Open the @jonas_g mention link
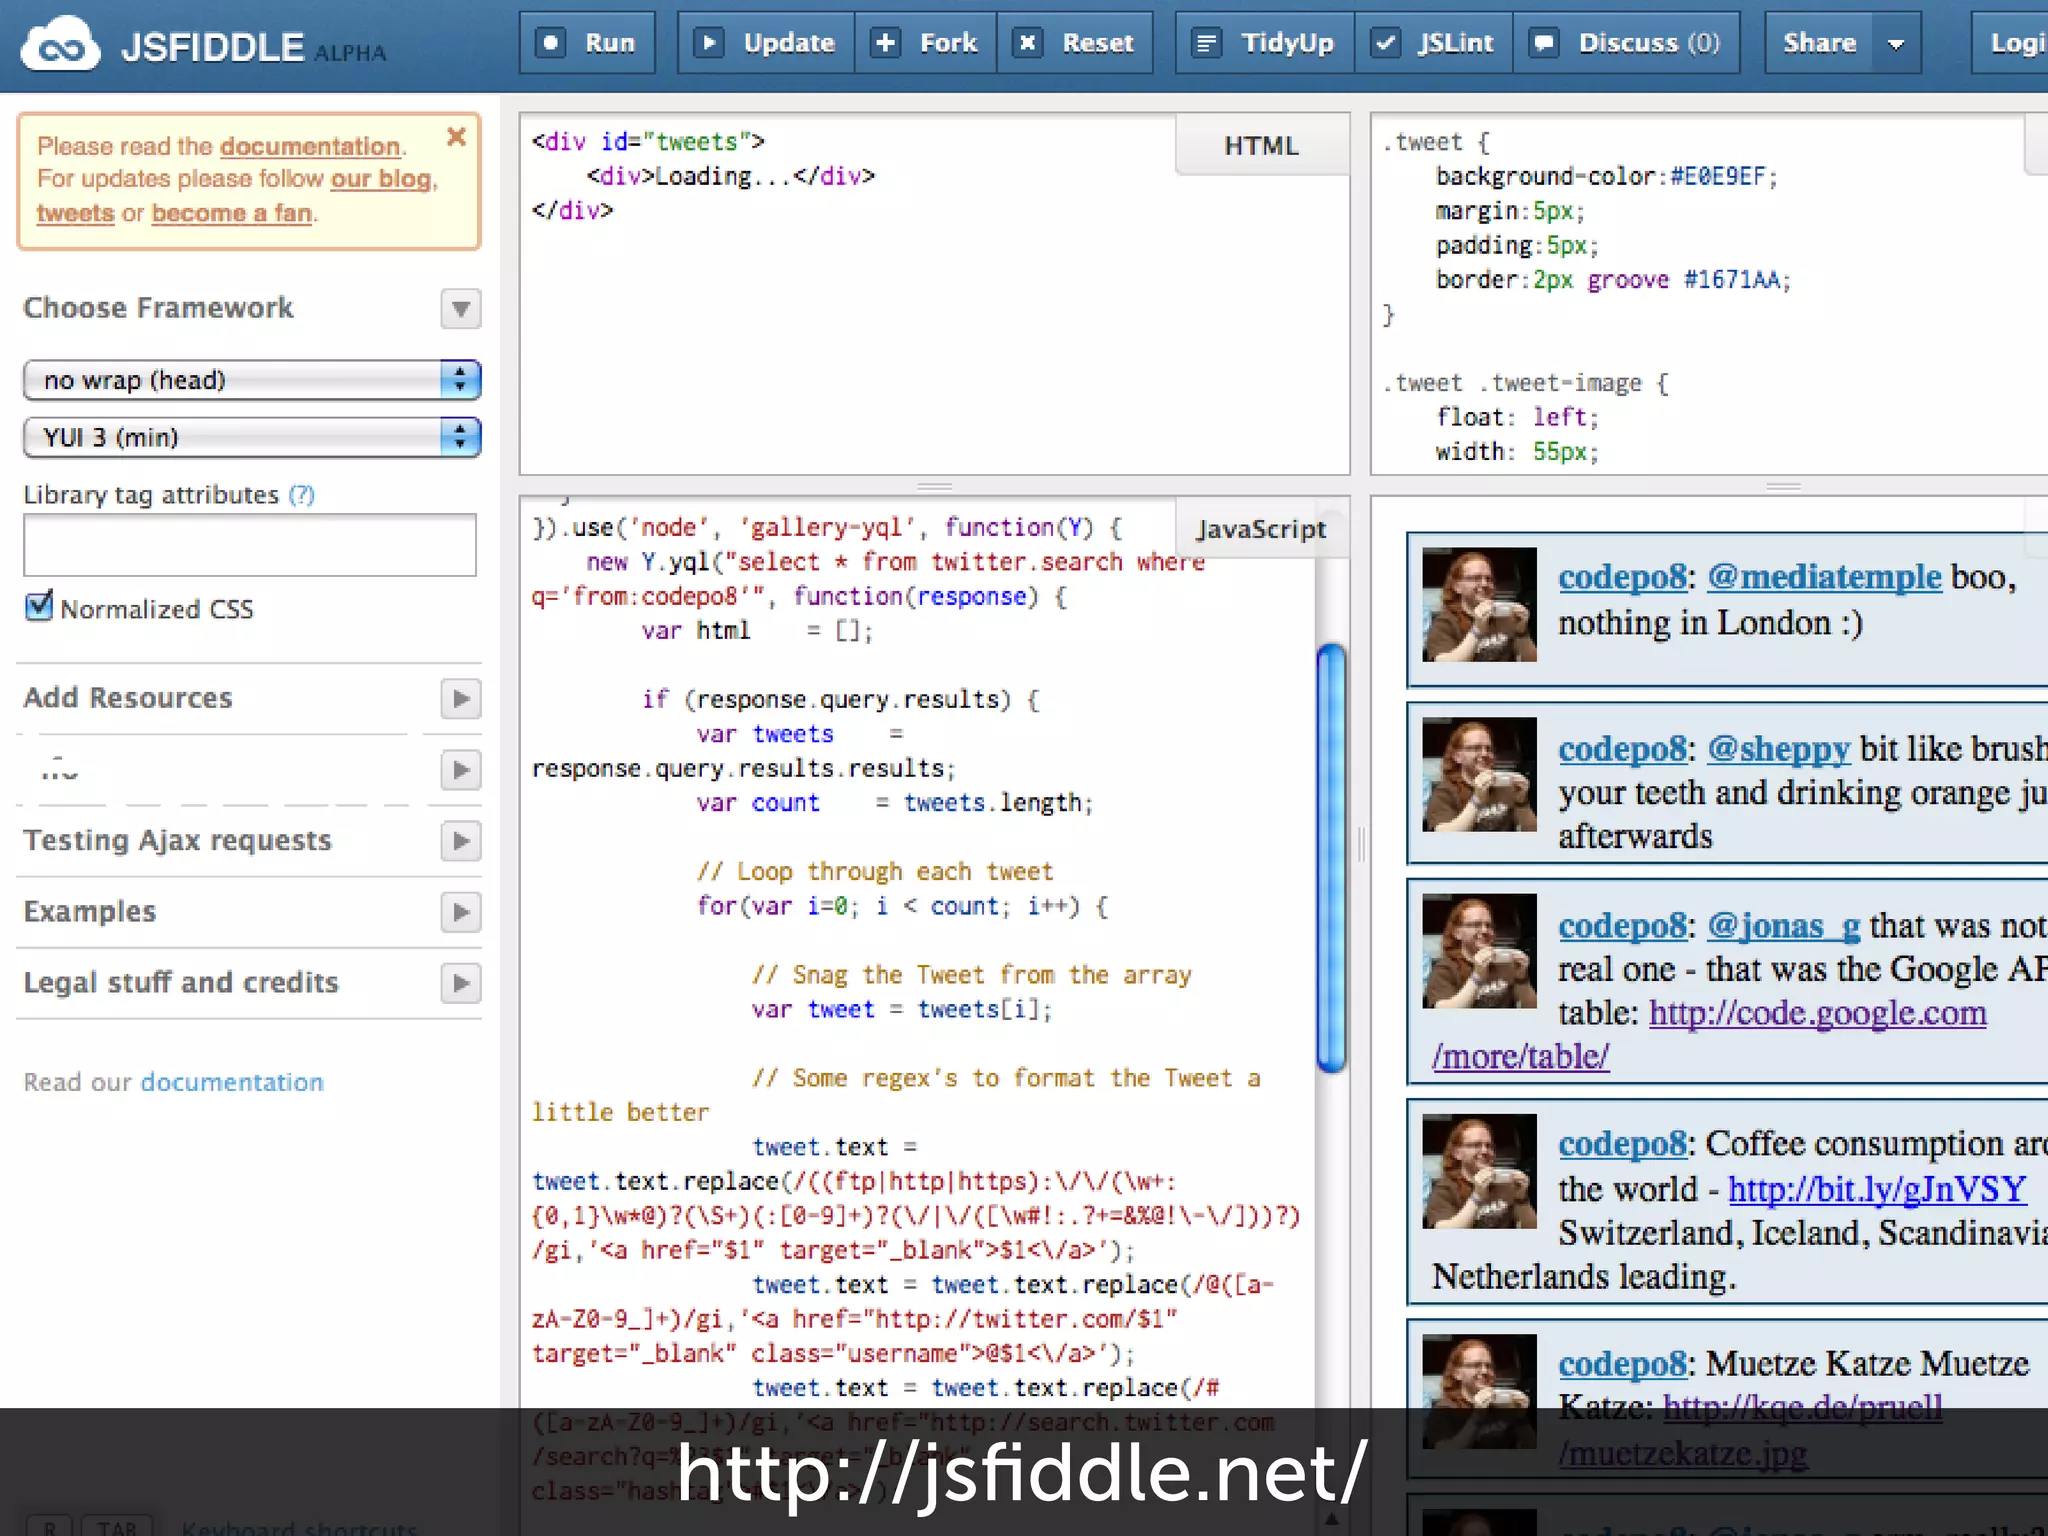The image size is (2048, 1536). tap(1783, 925)
